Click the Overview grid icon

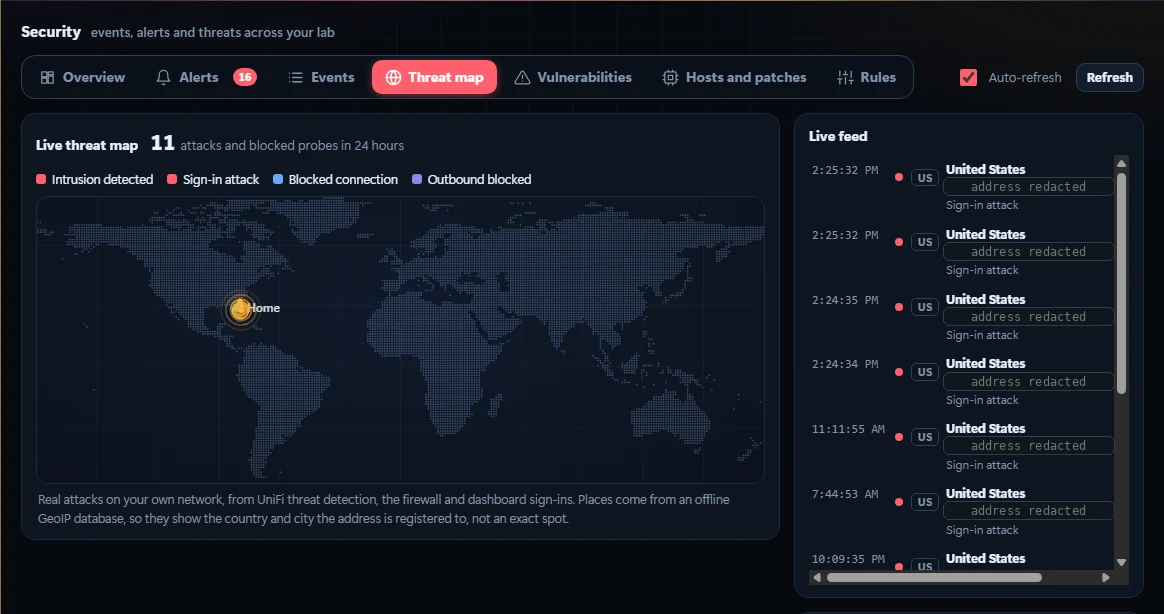[48, 77]
